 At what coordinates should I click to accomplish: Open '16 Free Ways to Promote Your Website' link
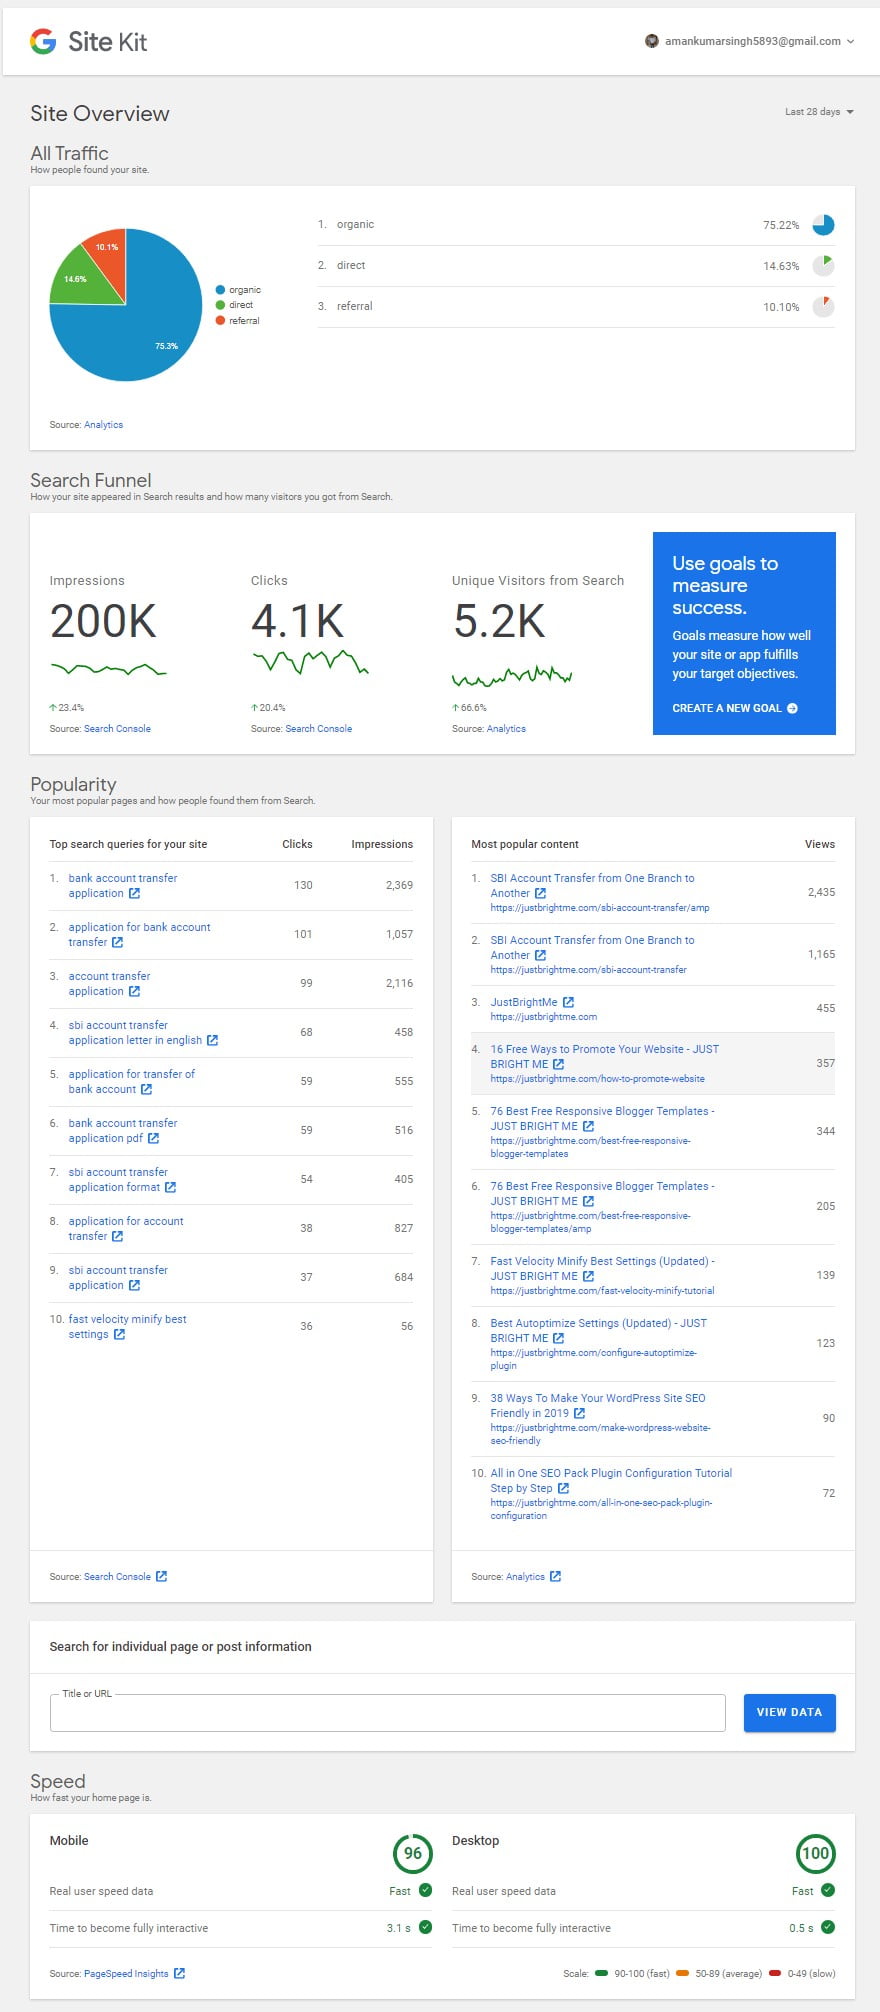(x=604, y=1057)
